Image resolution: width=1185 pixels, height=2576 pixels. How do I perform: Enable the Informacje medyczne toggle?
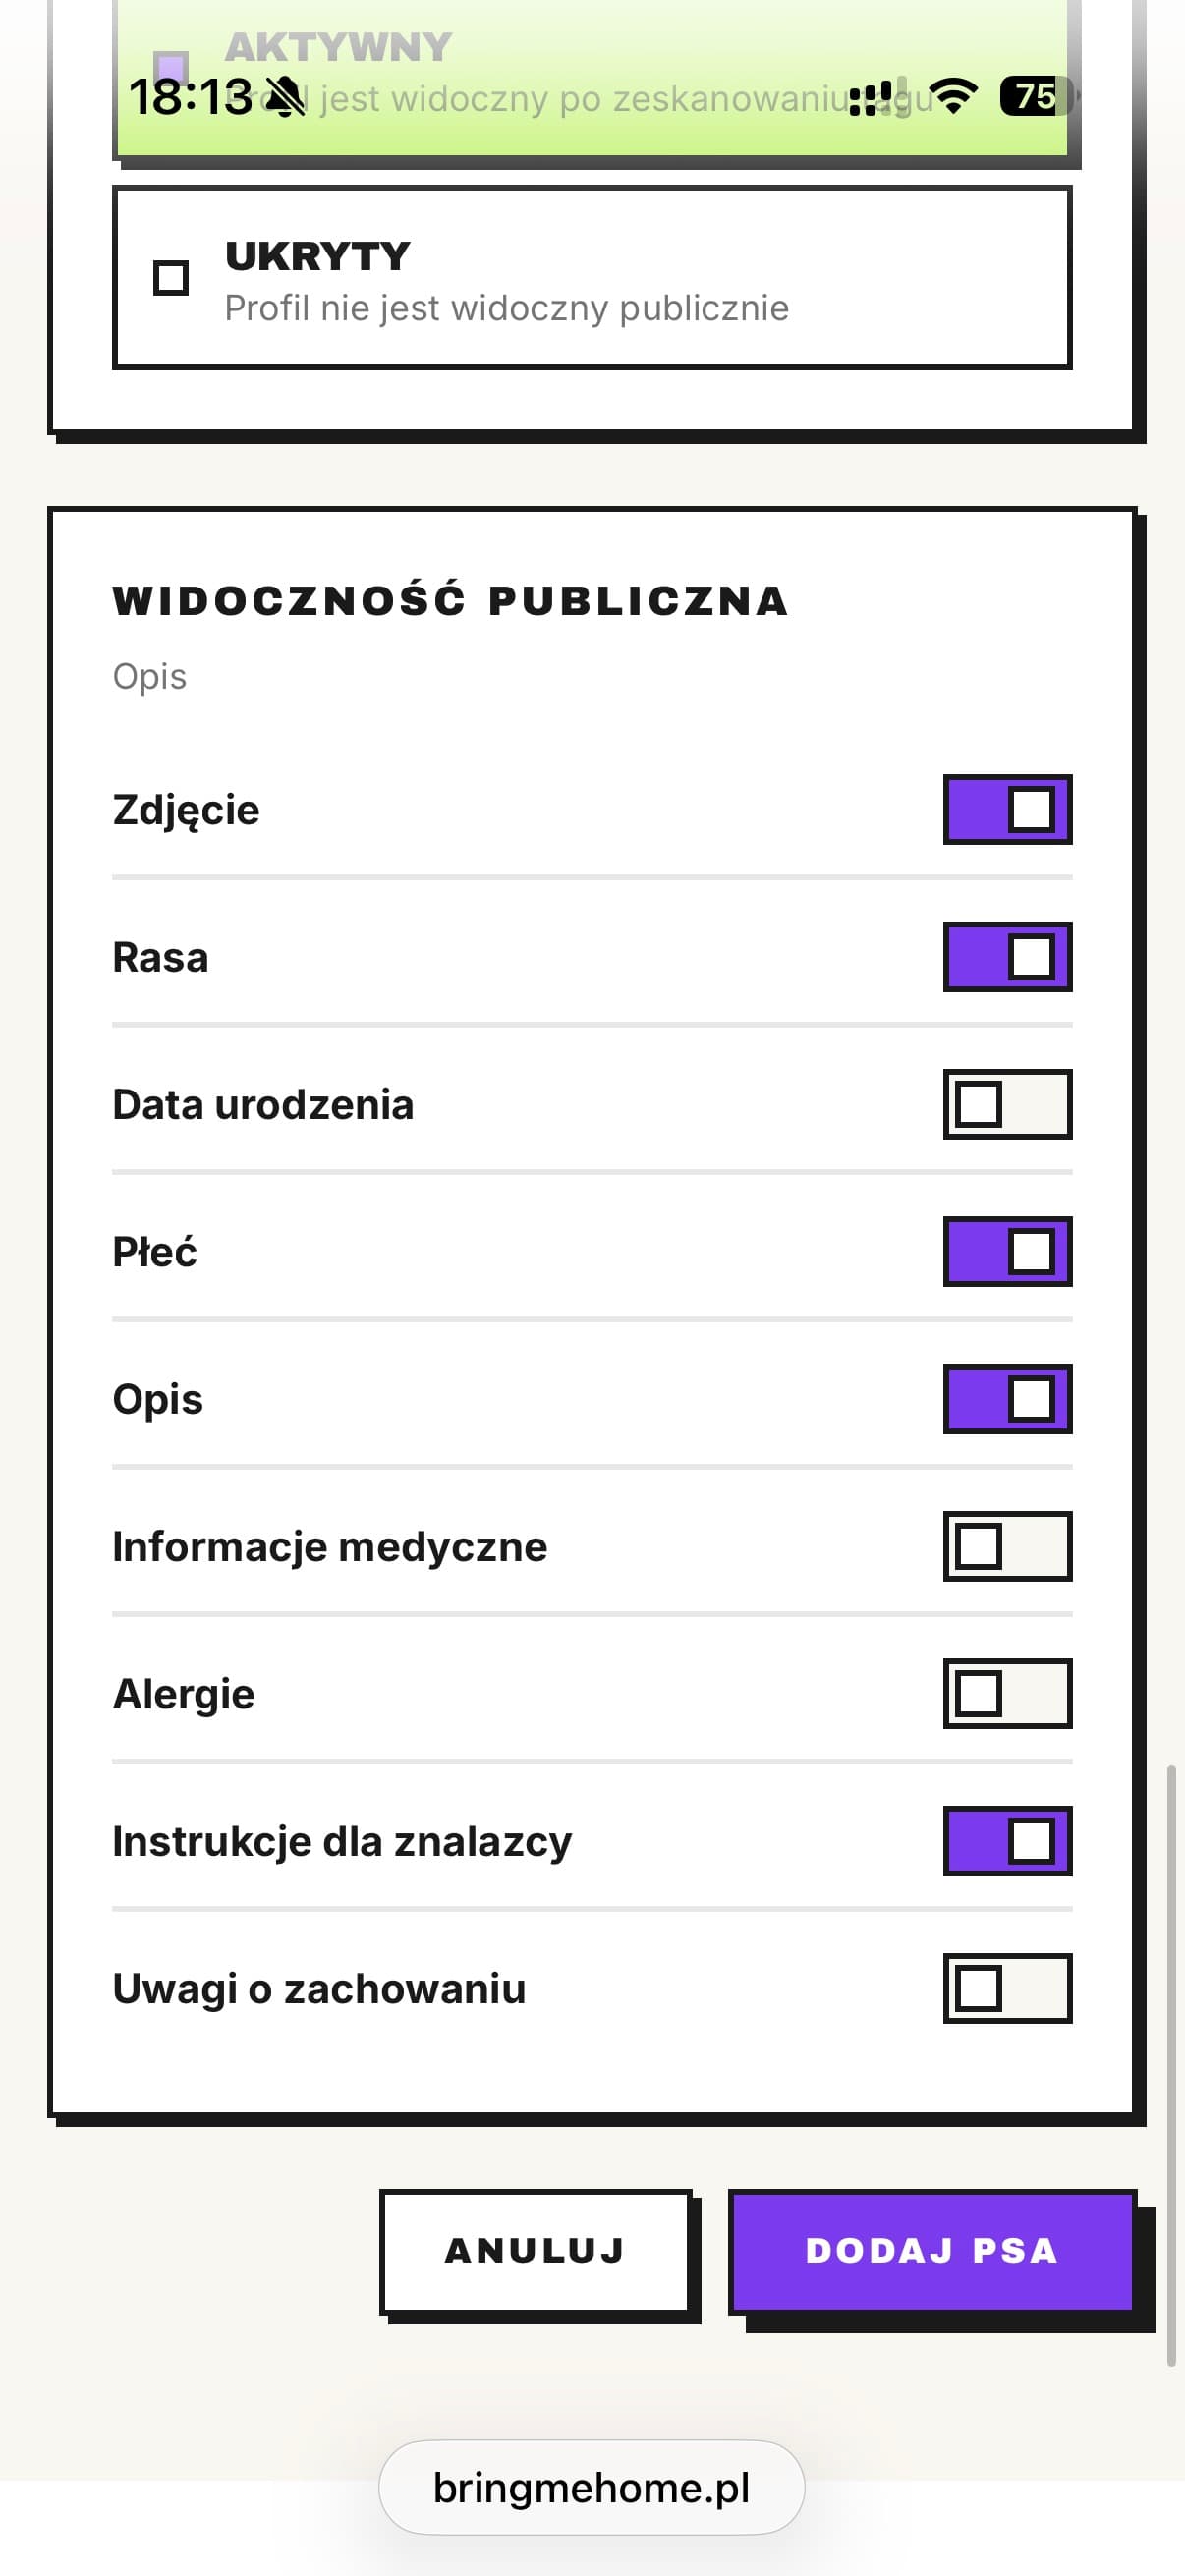click(x=1007, y=1546)
